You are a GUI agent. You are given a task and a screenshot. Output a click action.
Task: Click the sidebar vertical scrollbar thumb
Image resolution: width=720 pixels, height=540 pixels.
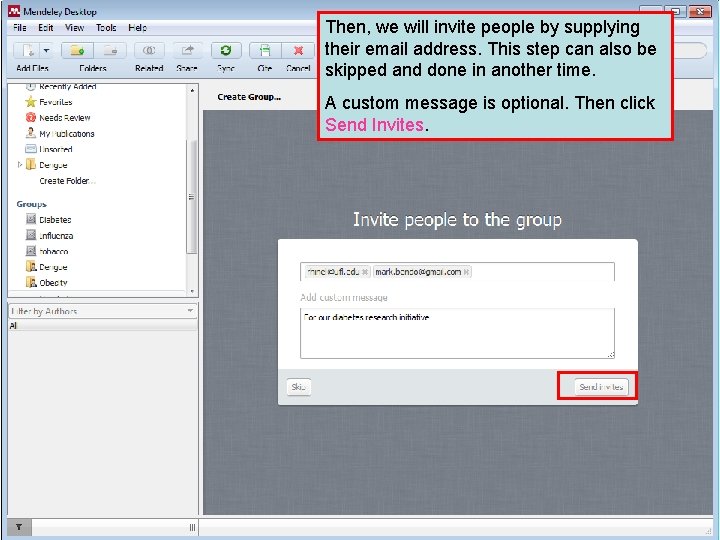192,197
